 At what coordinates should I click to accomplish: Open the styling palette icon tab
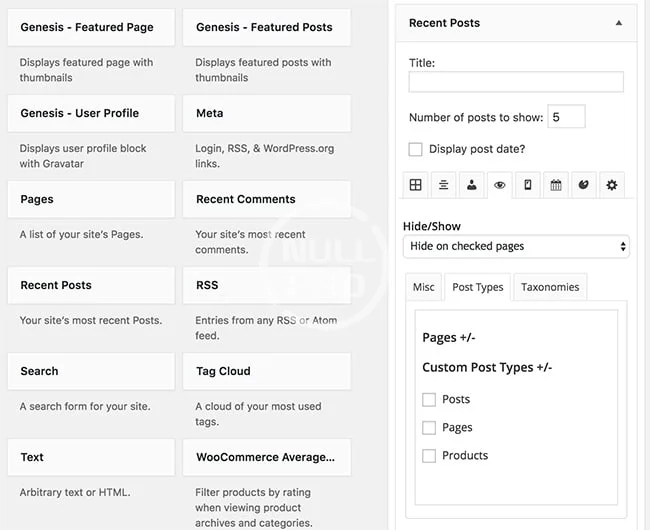(584, 185)
